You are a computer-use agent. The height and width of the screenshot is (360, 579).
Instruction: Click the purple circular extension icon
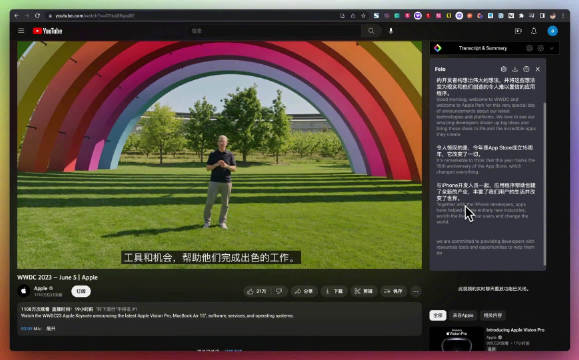click(418, 16)
